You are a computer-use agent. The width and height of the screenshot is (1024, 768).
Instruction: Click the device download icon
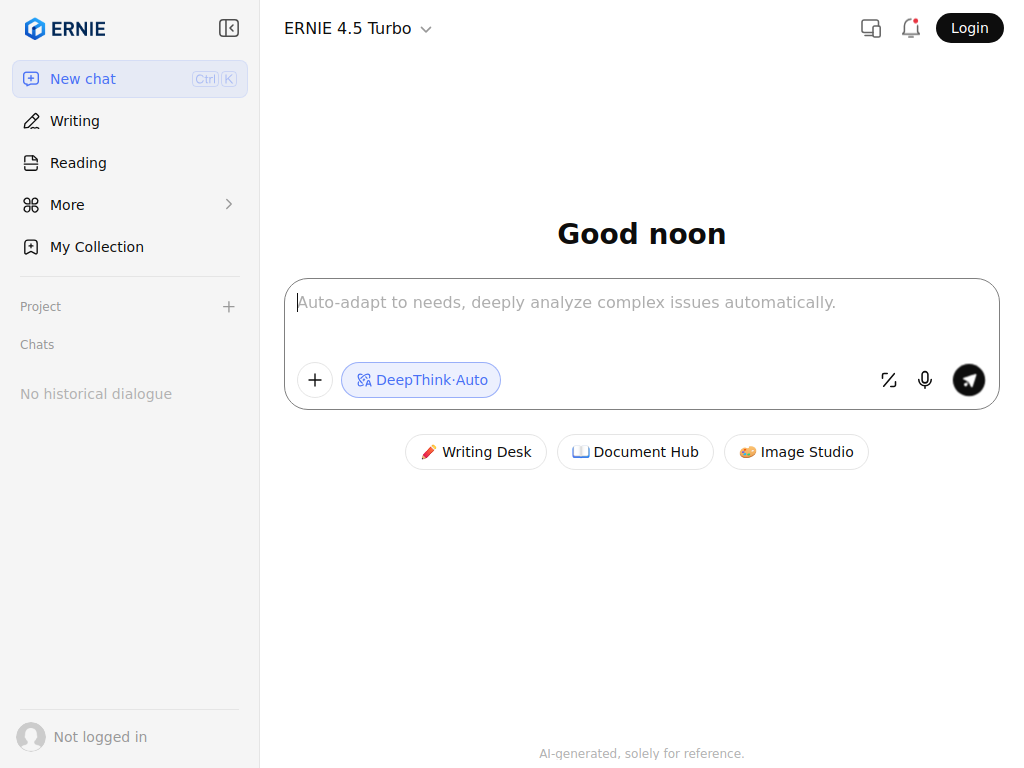click(x=871, y=28)
